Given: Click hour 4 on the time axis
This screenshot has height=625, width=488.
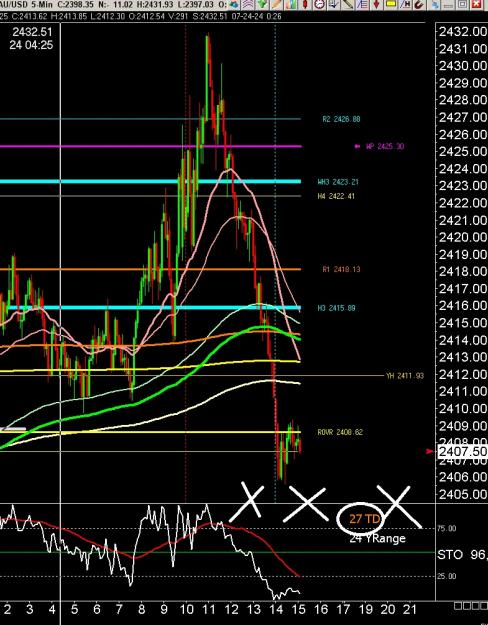Looking at the screenshot, I should click(52, 609).
